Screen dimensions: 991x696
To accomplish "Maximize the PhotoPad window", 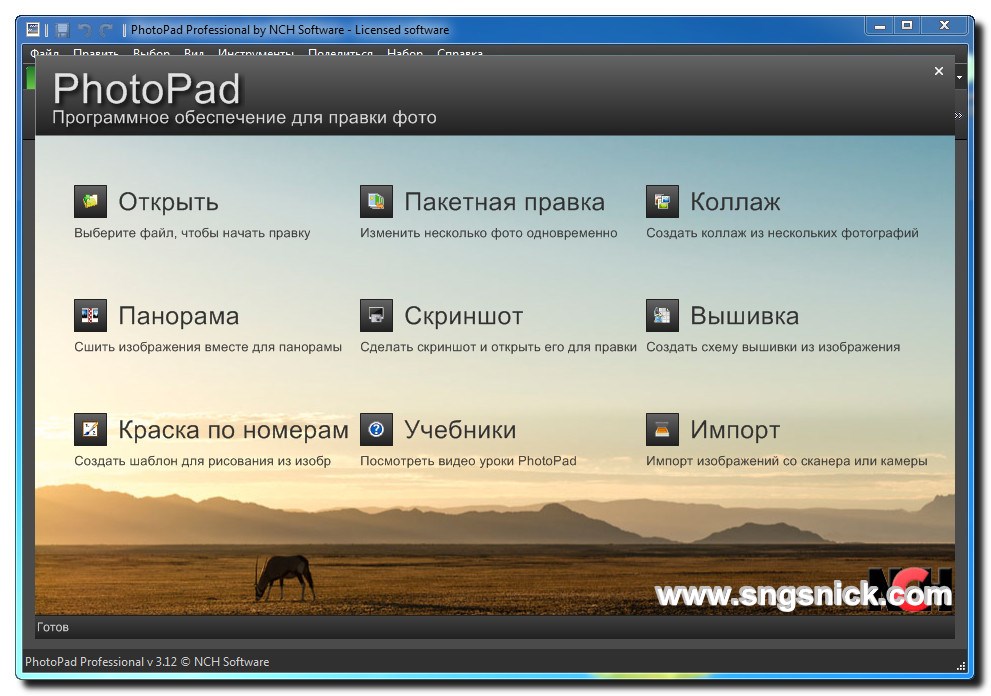I will click(907, 26).
